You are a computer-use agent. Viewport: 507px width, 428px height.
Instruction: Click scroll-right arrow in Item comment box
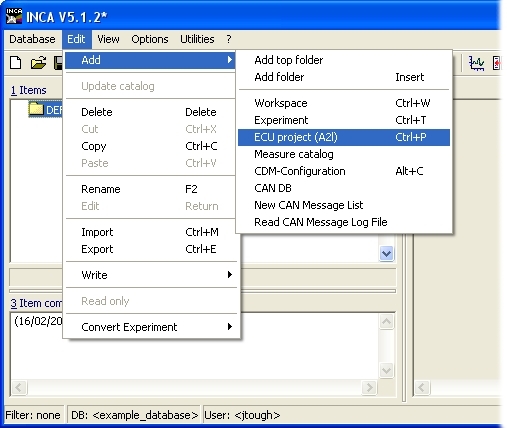(x=369, y=388)
